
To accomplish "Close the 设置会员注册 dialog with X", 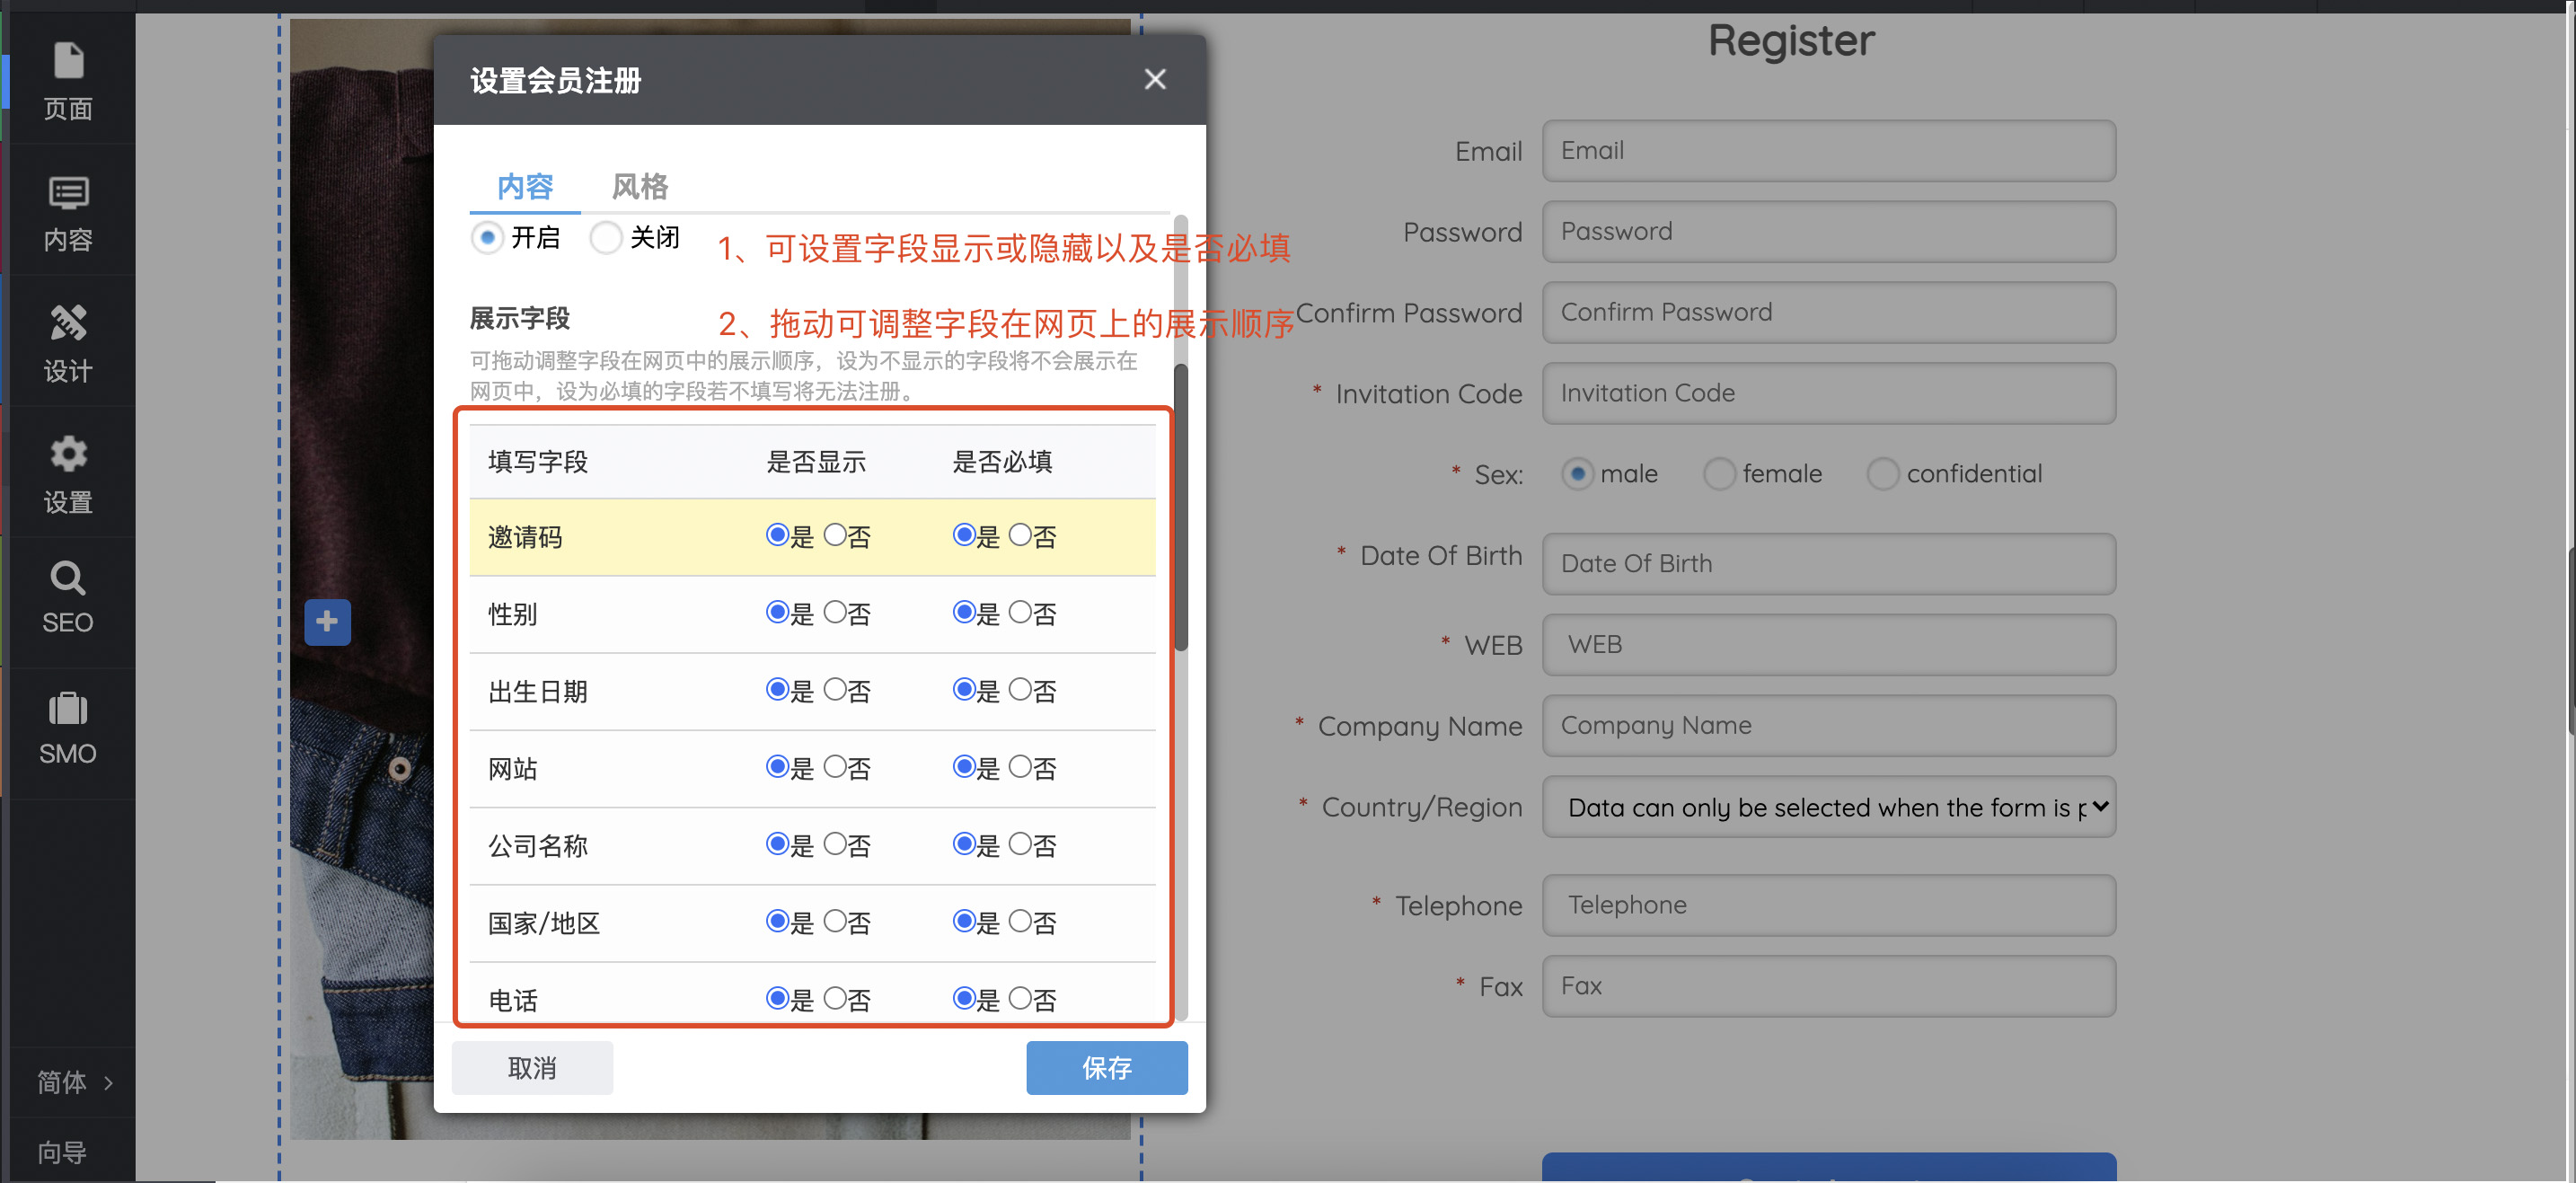I will (1154, 80).
